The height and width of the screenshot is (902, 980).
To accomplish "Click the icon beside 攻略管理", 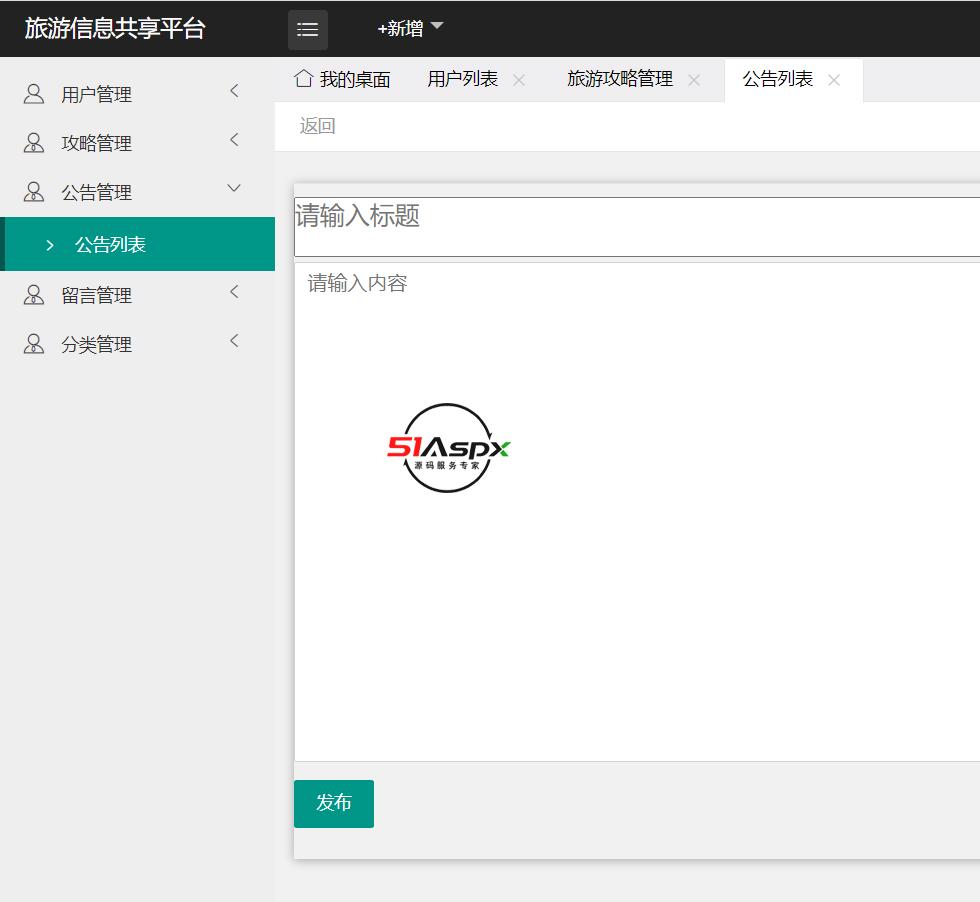I will 34,143.
